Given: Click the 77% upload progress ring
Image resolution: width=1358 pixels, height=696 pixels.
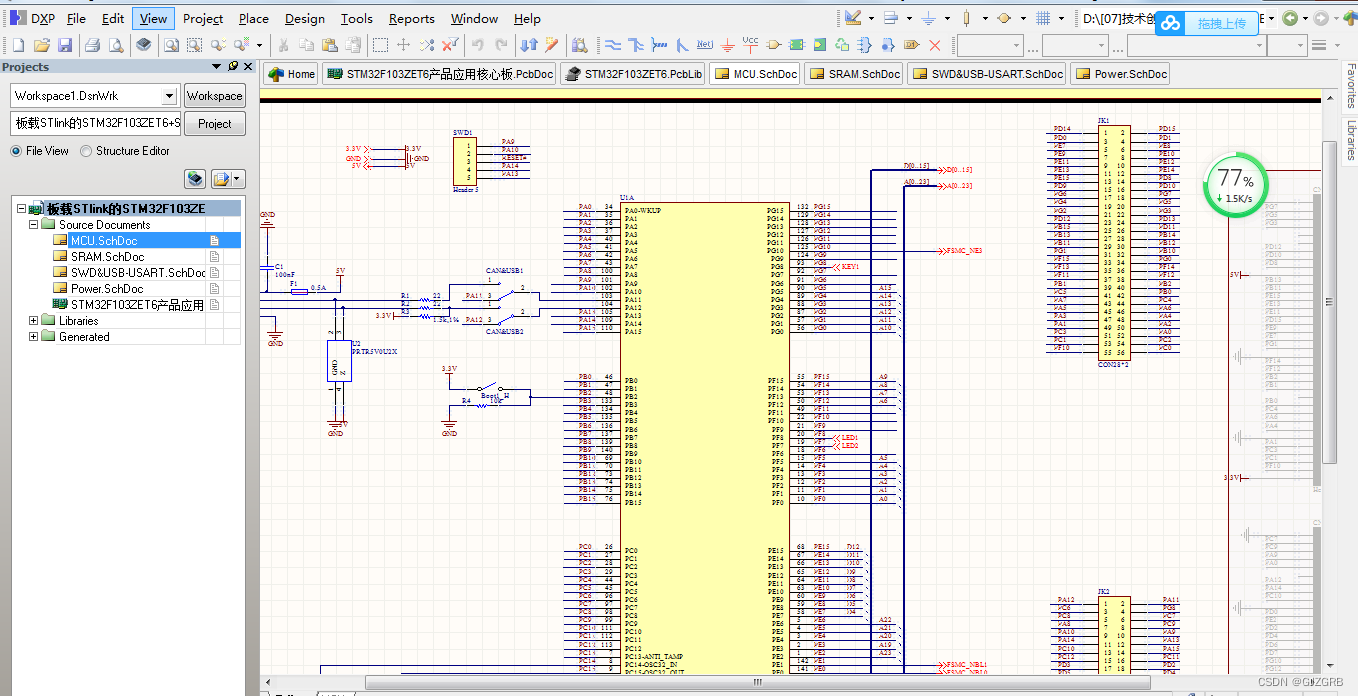Looking at the screenshot, I should tap(1236, 185).
